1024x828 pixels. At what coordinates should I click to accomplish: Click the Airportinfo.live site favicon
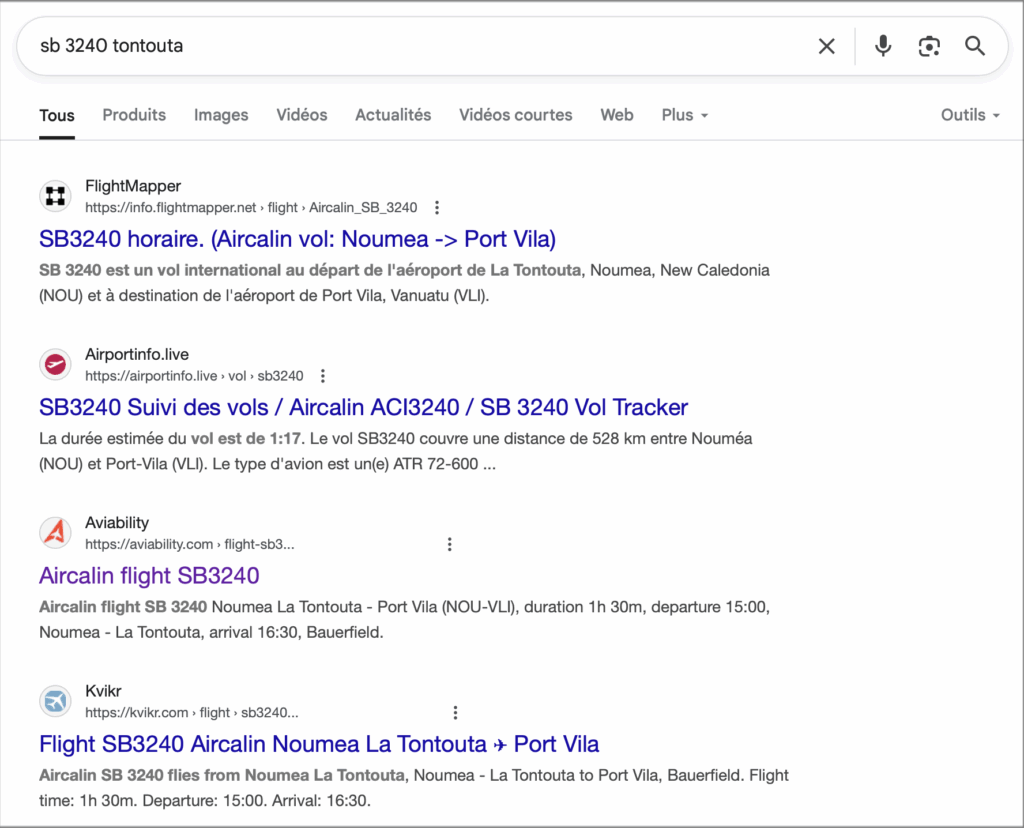tap(56, 364)
